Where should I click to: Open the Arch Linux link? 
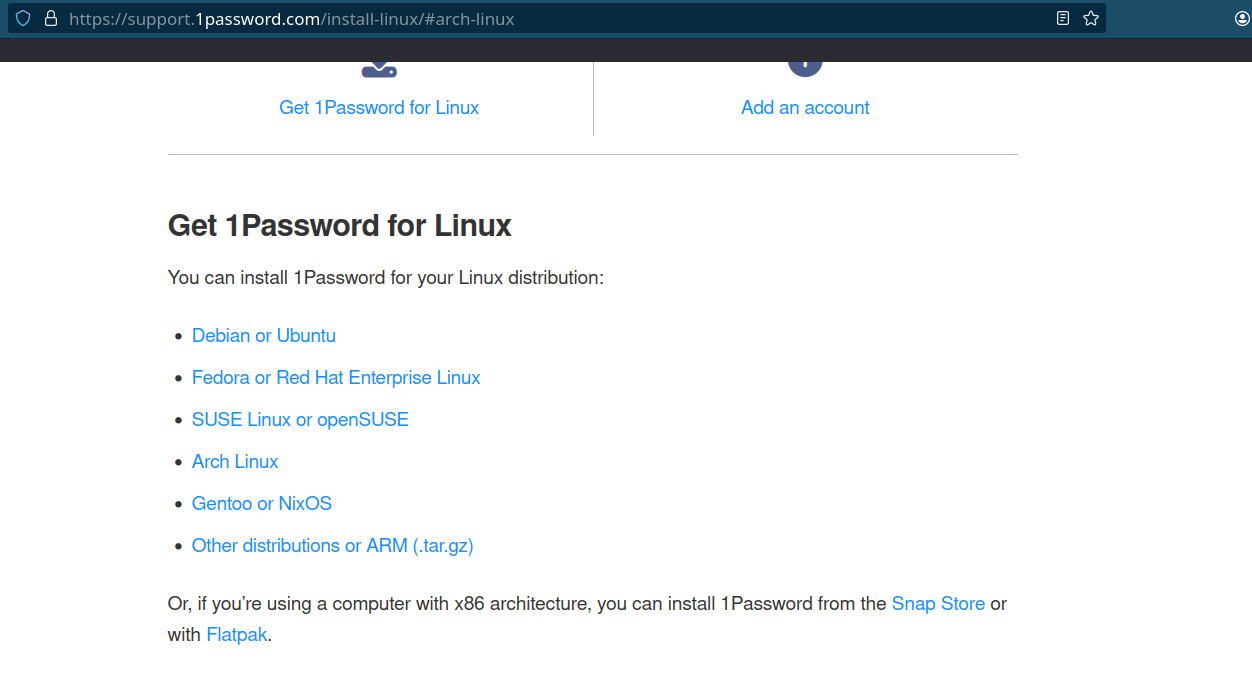point(235,461)
